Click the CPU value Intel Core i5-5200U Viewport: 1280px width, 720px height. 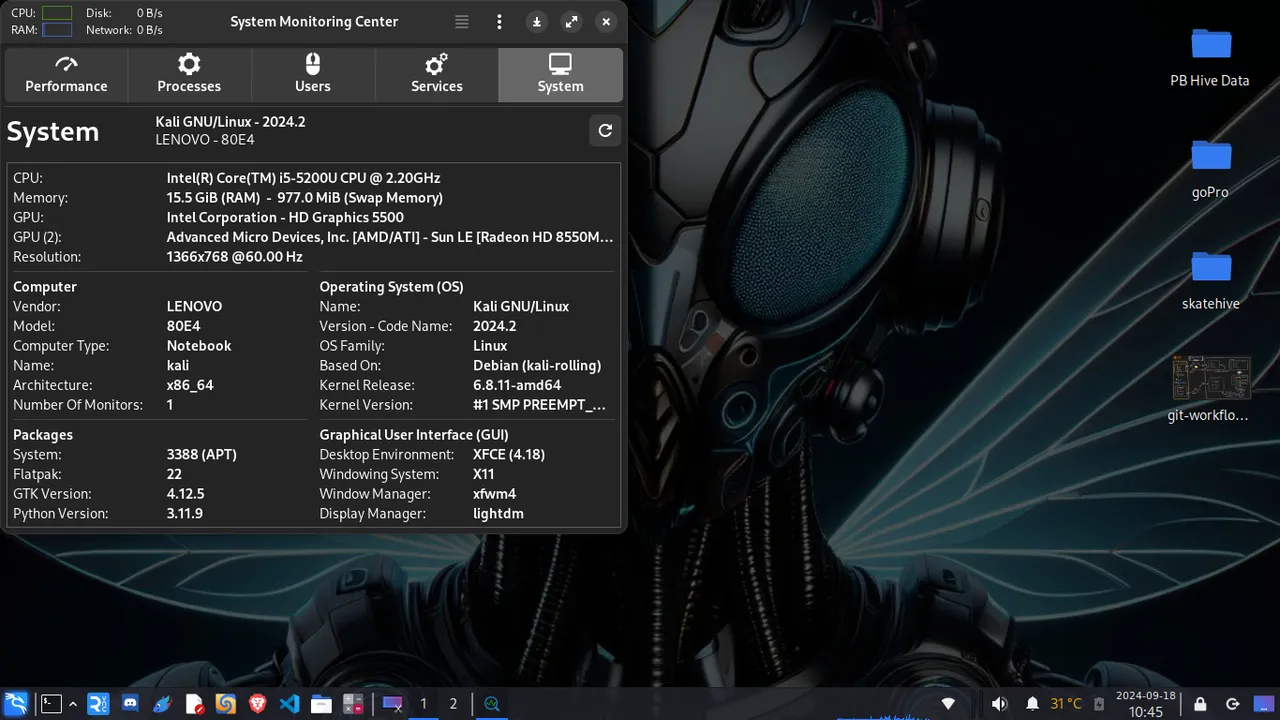tap(303, 178)
